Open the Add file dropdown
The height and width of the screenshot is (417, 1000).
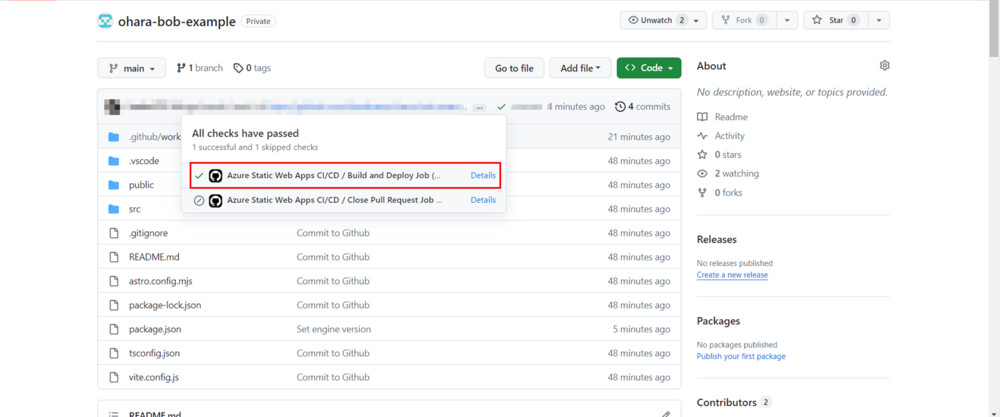pyautogui.click(x=580, y=68)
